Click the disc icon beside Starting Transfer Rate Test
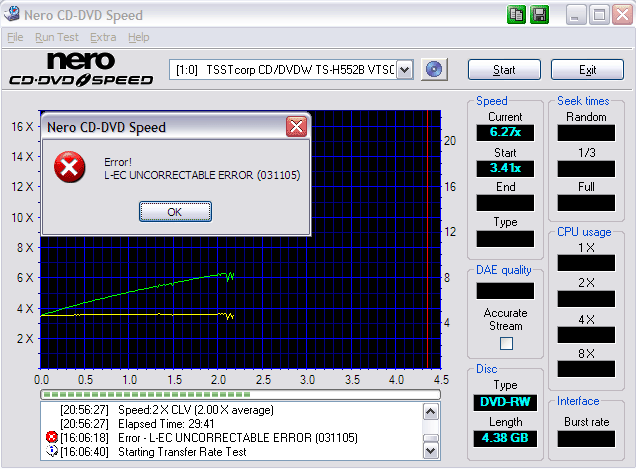636x469 pixels. pyautogui.click(x=52, y=451)
